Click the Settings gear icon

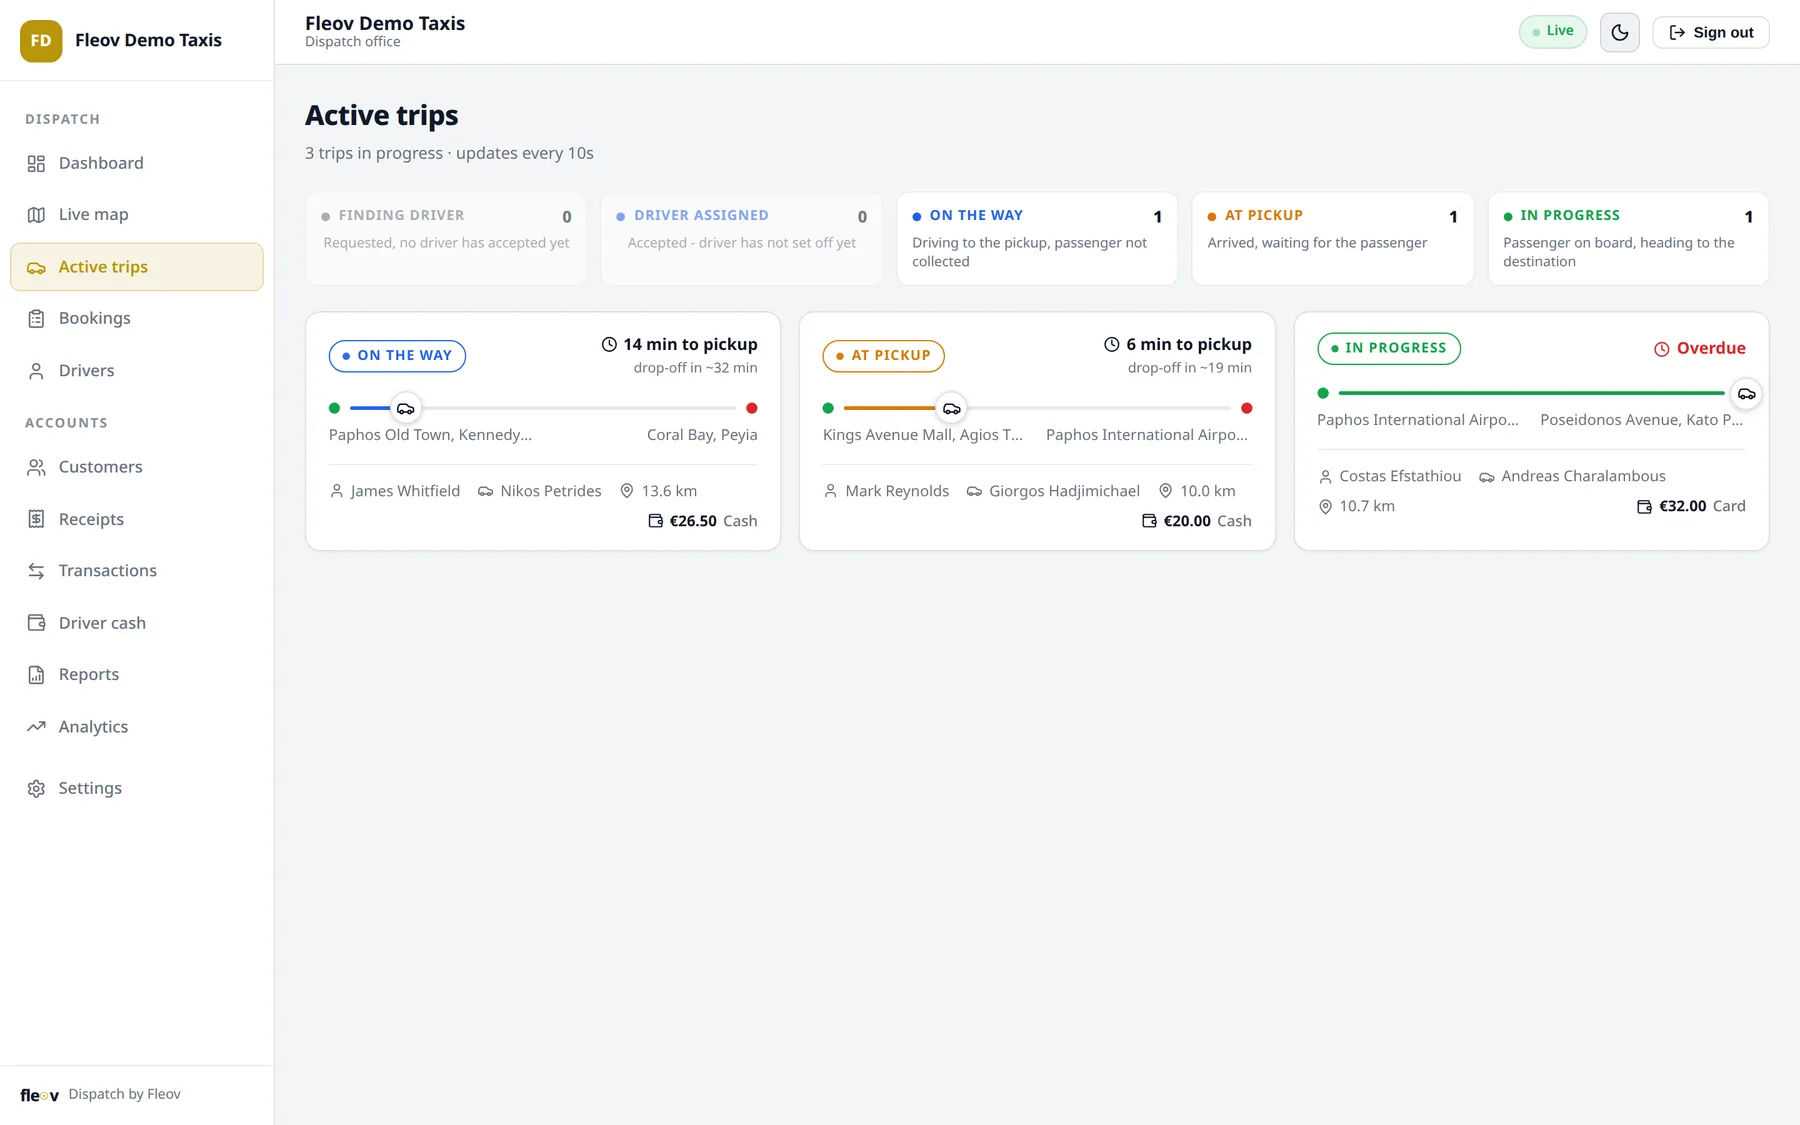(x=36, y=788)
